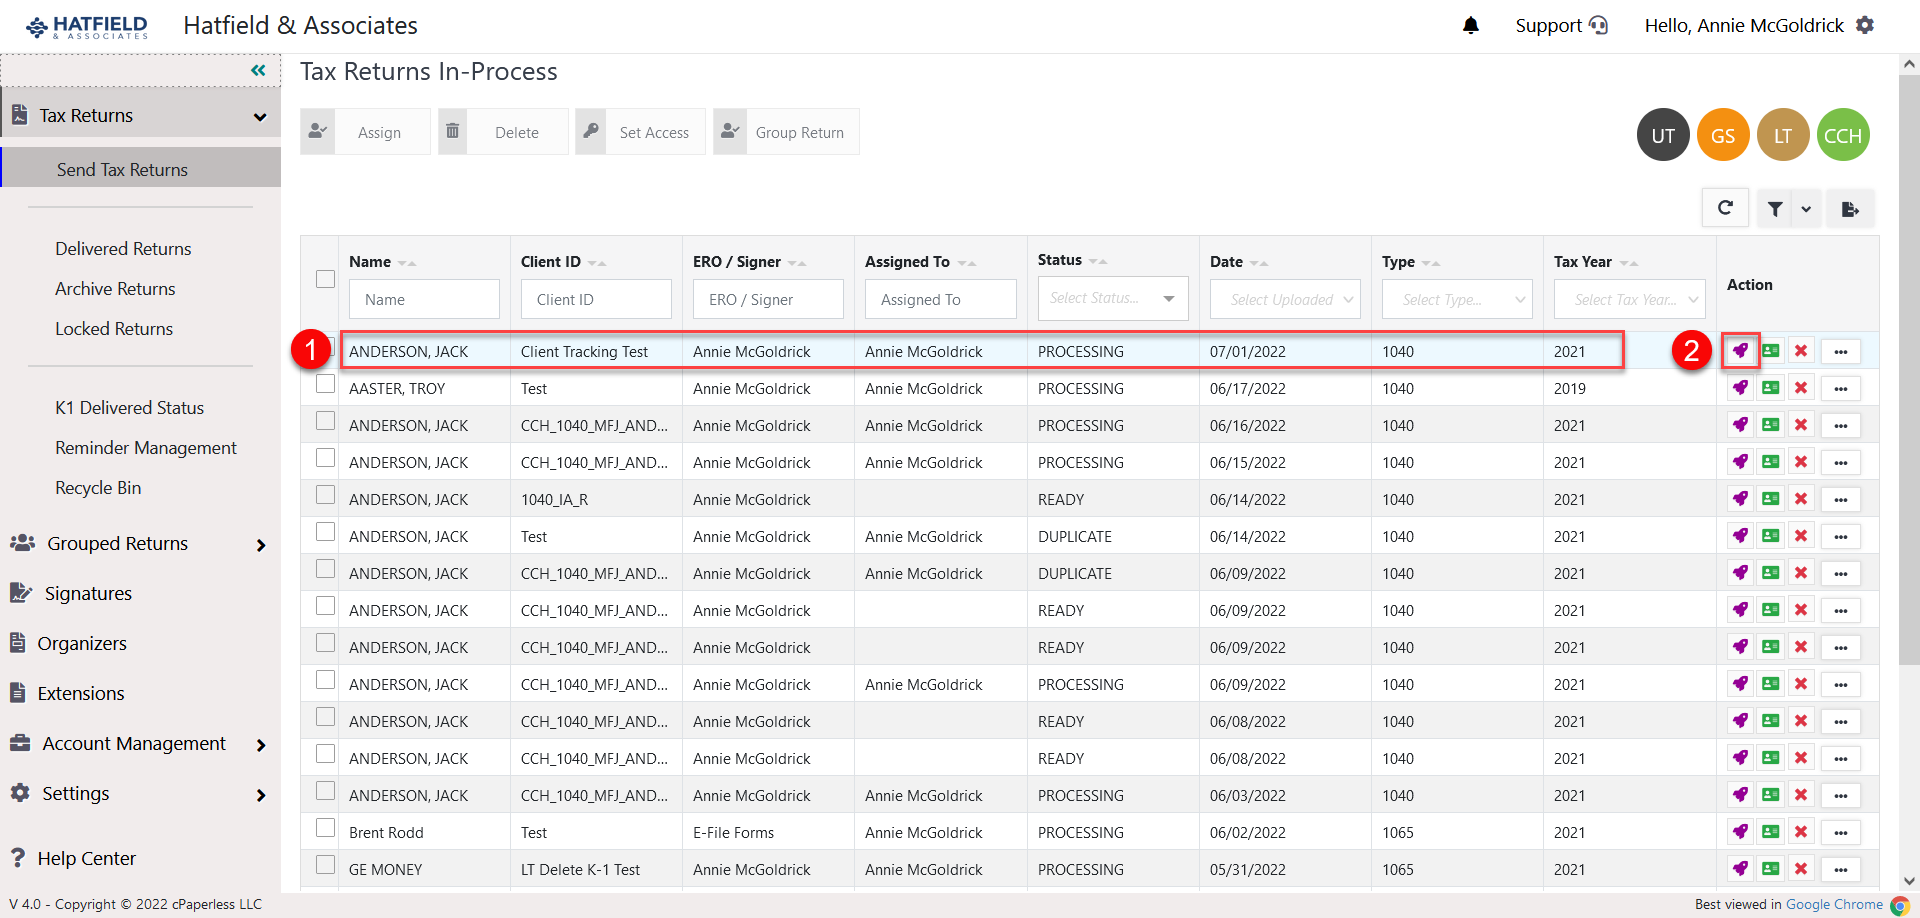The image size is (1920, 918).
Task: Click the Google Chrome link at the bottom
Action: [x=1835, y=904]
